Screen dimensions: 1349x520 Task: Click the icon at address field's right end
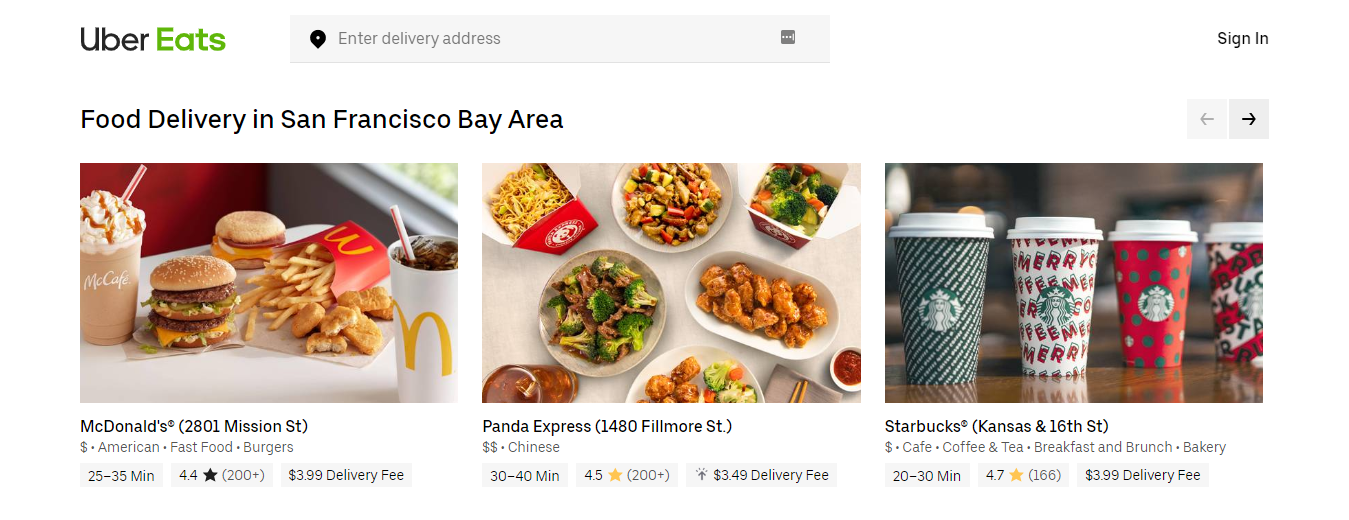click(788, 38)
